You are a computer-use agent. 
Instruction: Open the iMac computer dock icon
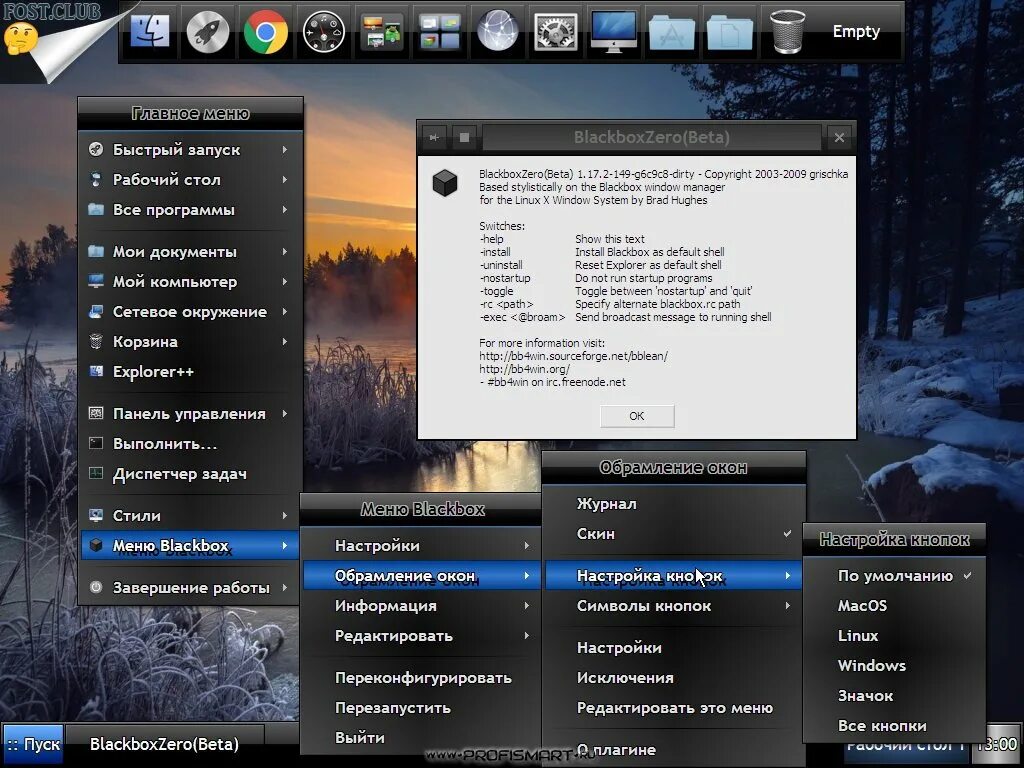click(614, 31)
